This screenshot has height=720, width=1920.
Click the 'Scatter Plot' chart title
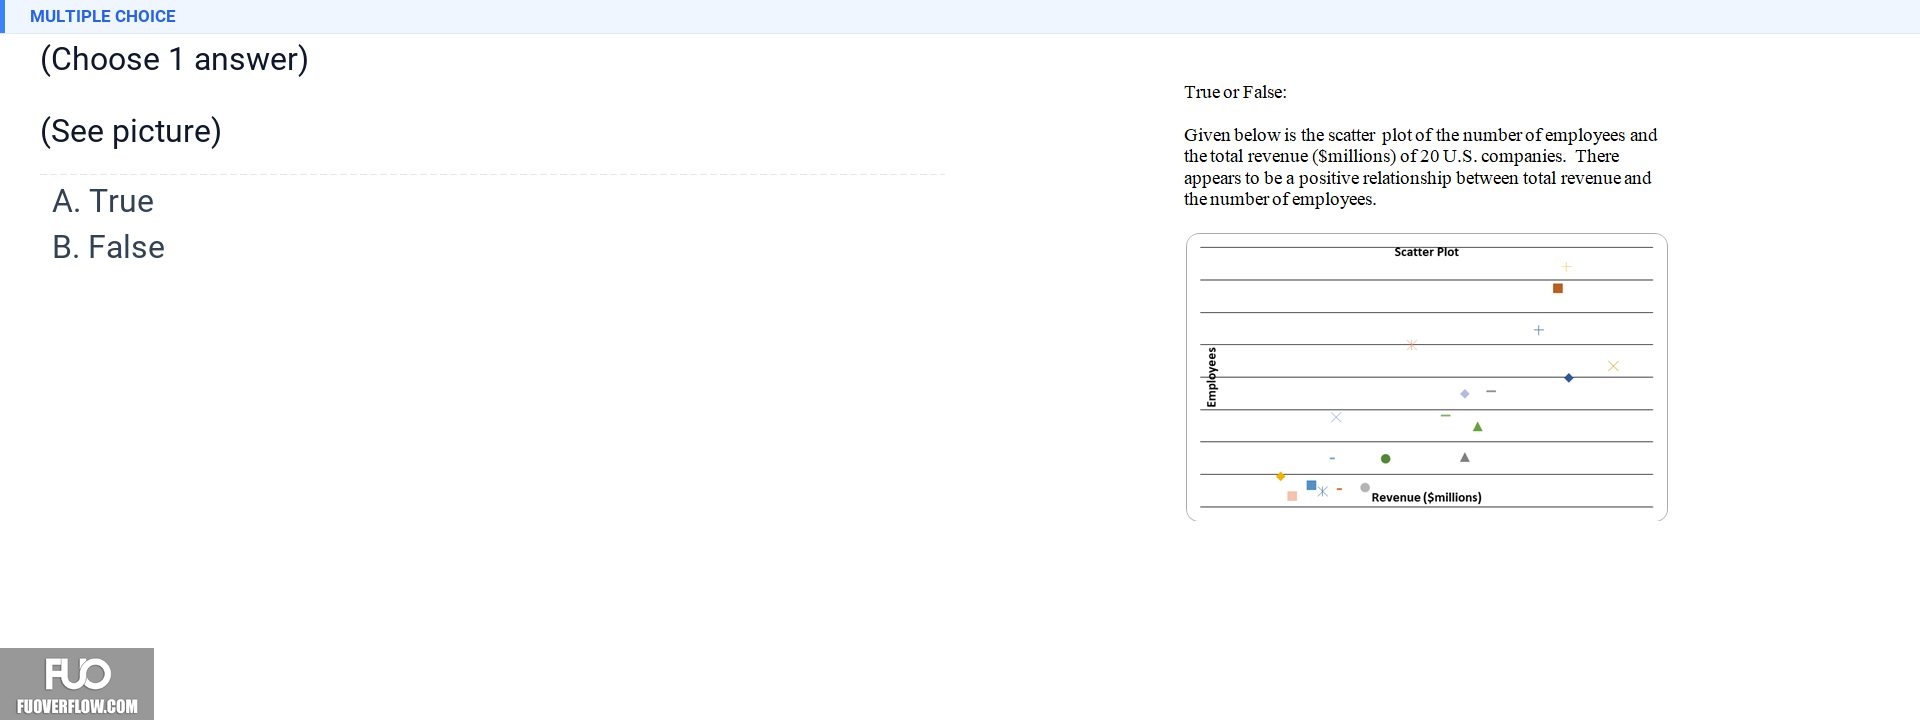coord(1426,252)
